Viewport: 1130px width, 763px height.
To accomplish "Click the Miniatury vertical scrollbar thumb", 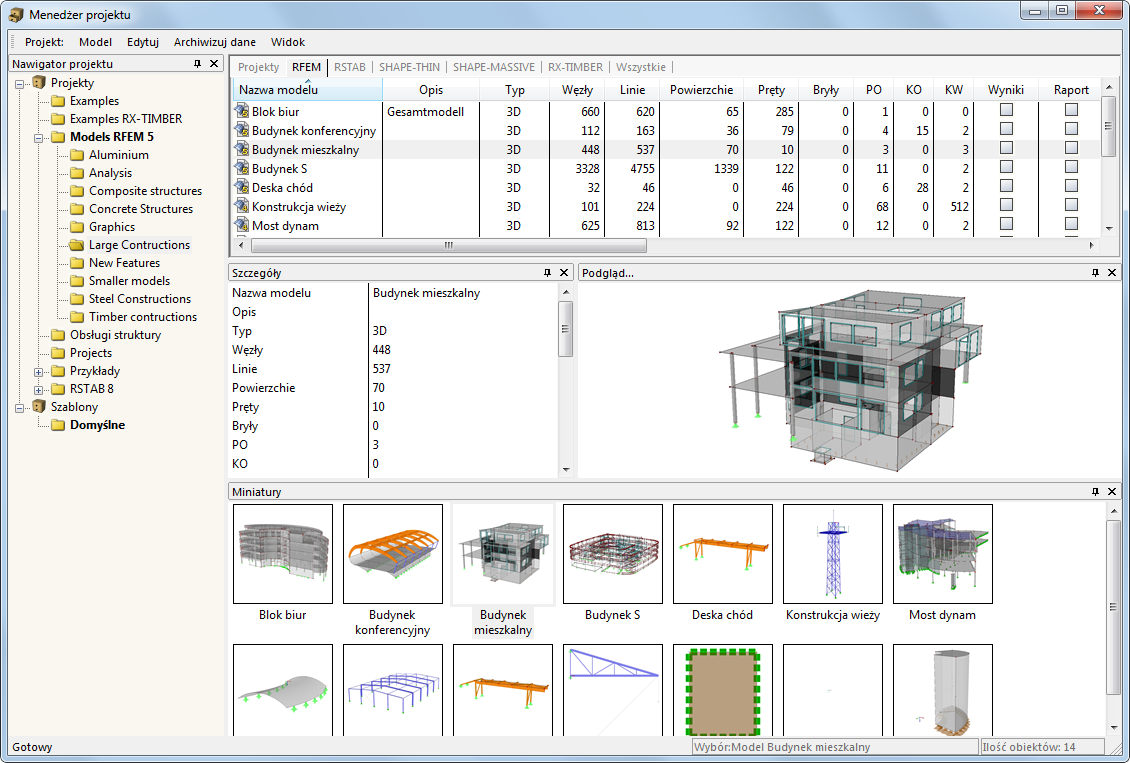I will click(1113, 607).
